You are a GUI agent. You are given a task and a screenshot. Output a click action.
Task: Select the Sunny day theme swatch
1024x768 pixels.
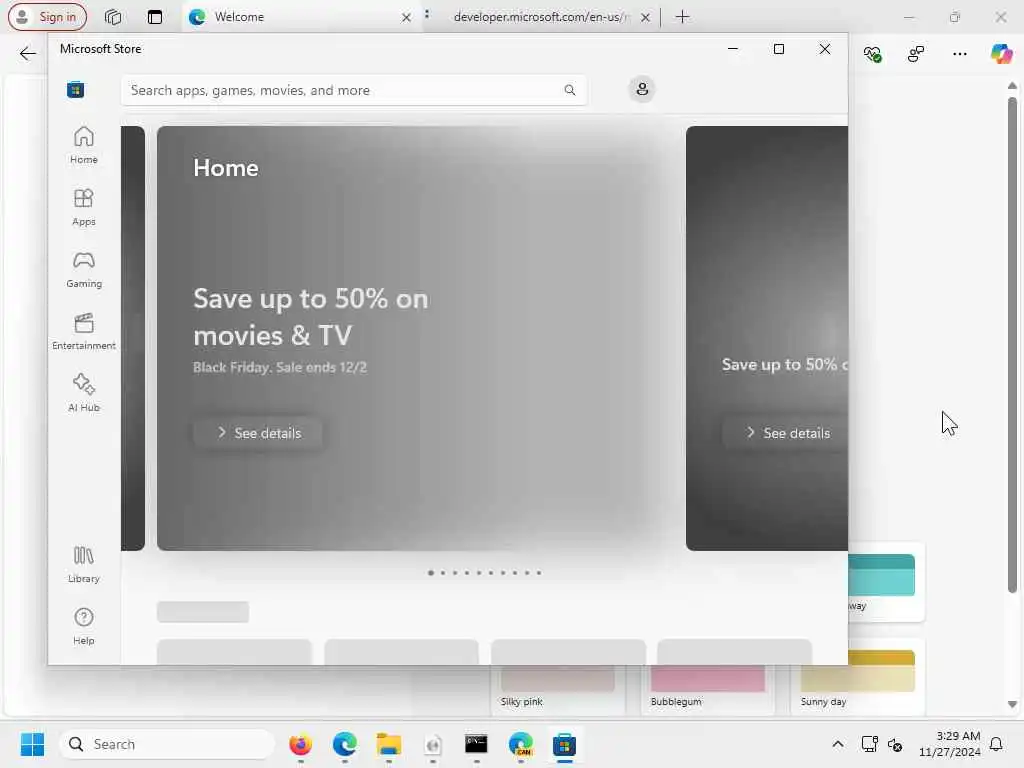tap(857, 679)
